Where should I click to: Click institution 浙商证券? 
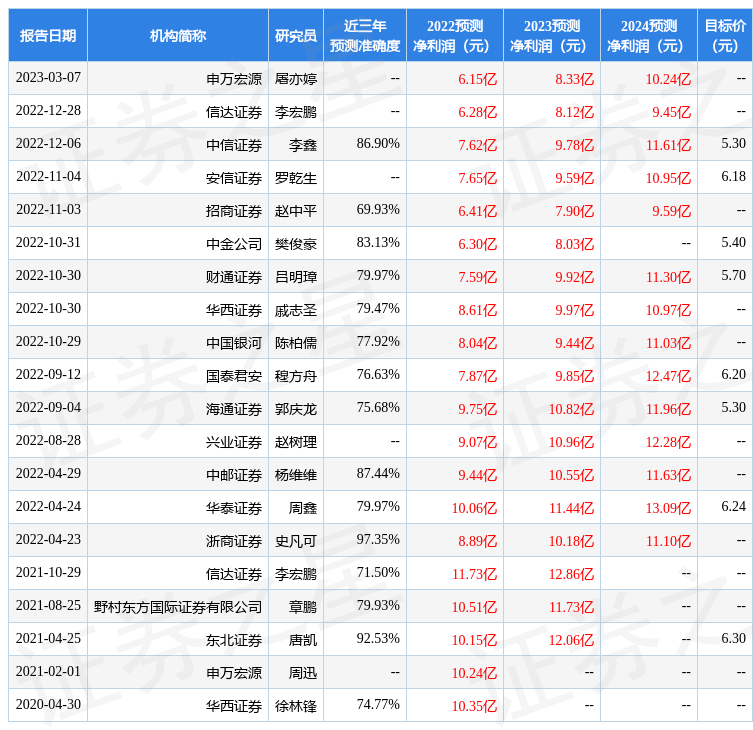234,541
